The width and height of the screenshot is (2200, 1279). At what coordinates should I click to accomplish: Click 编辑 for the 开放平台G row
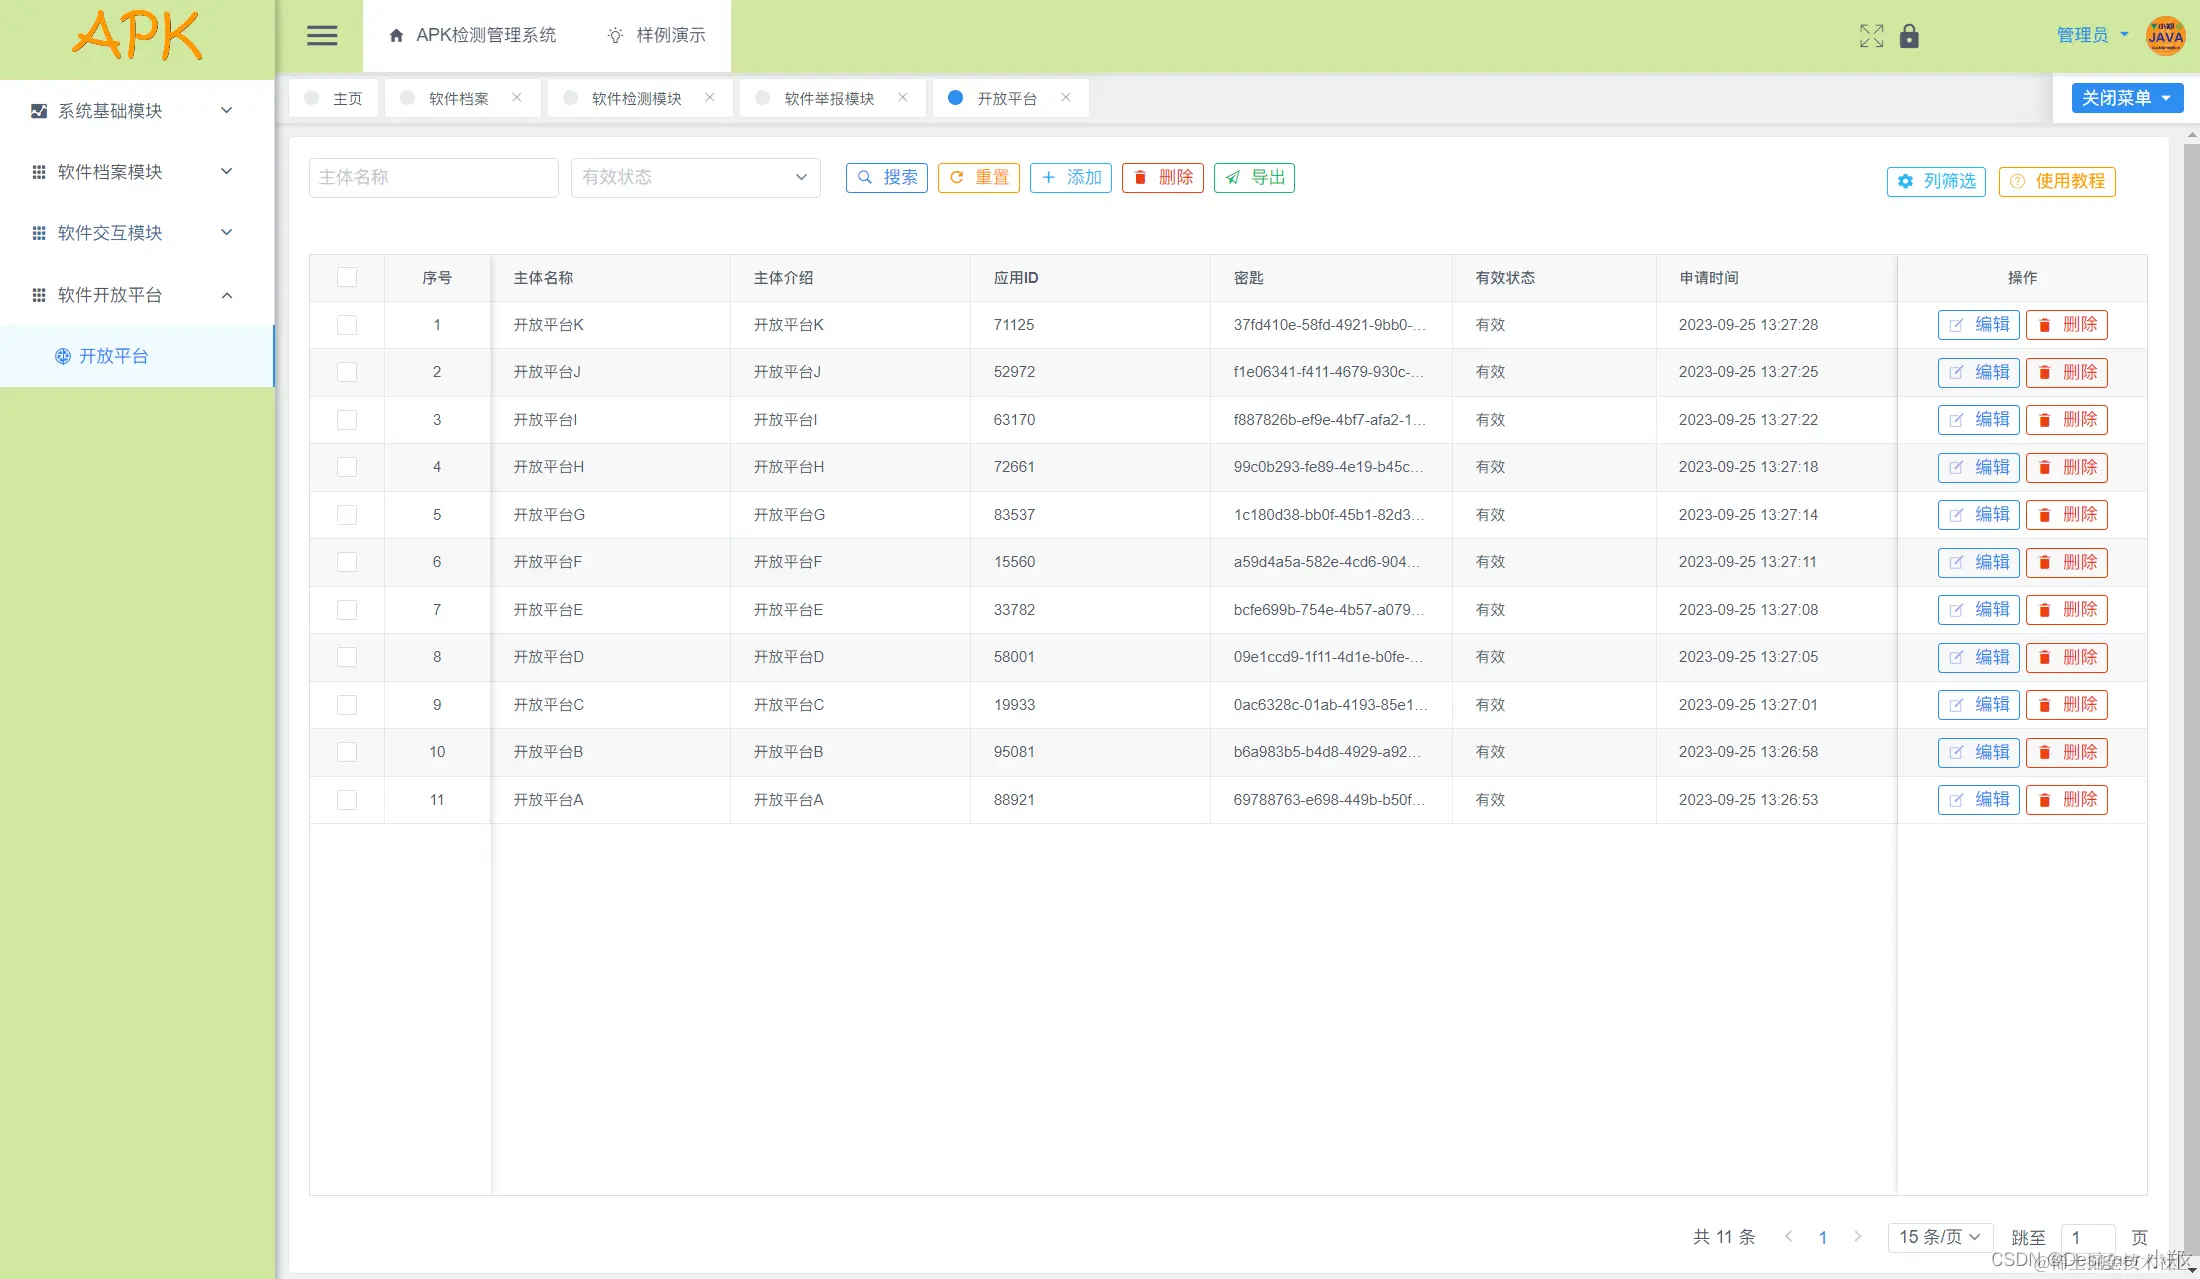(x=1978, y=515)
